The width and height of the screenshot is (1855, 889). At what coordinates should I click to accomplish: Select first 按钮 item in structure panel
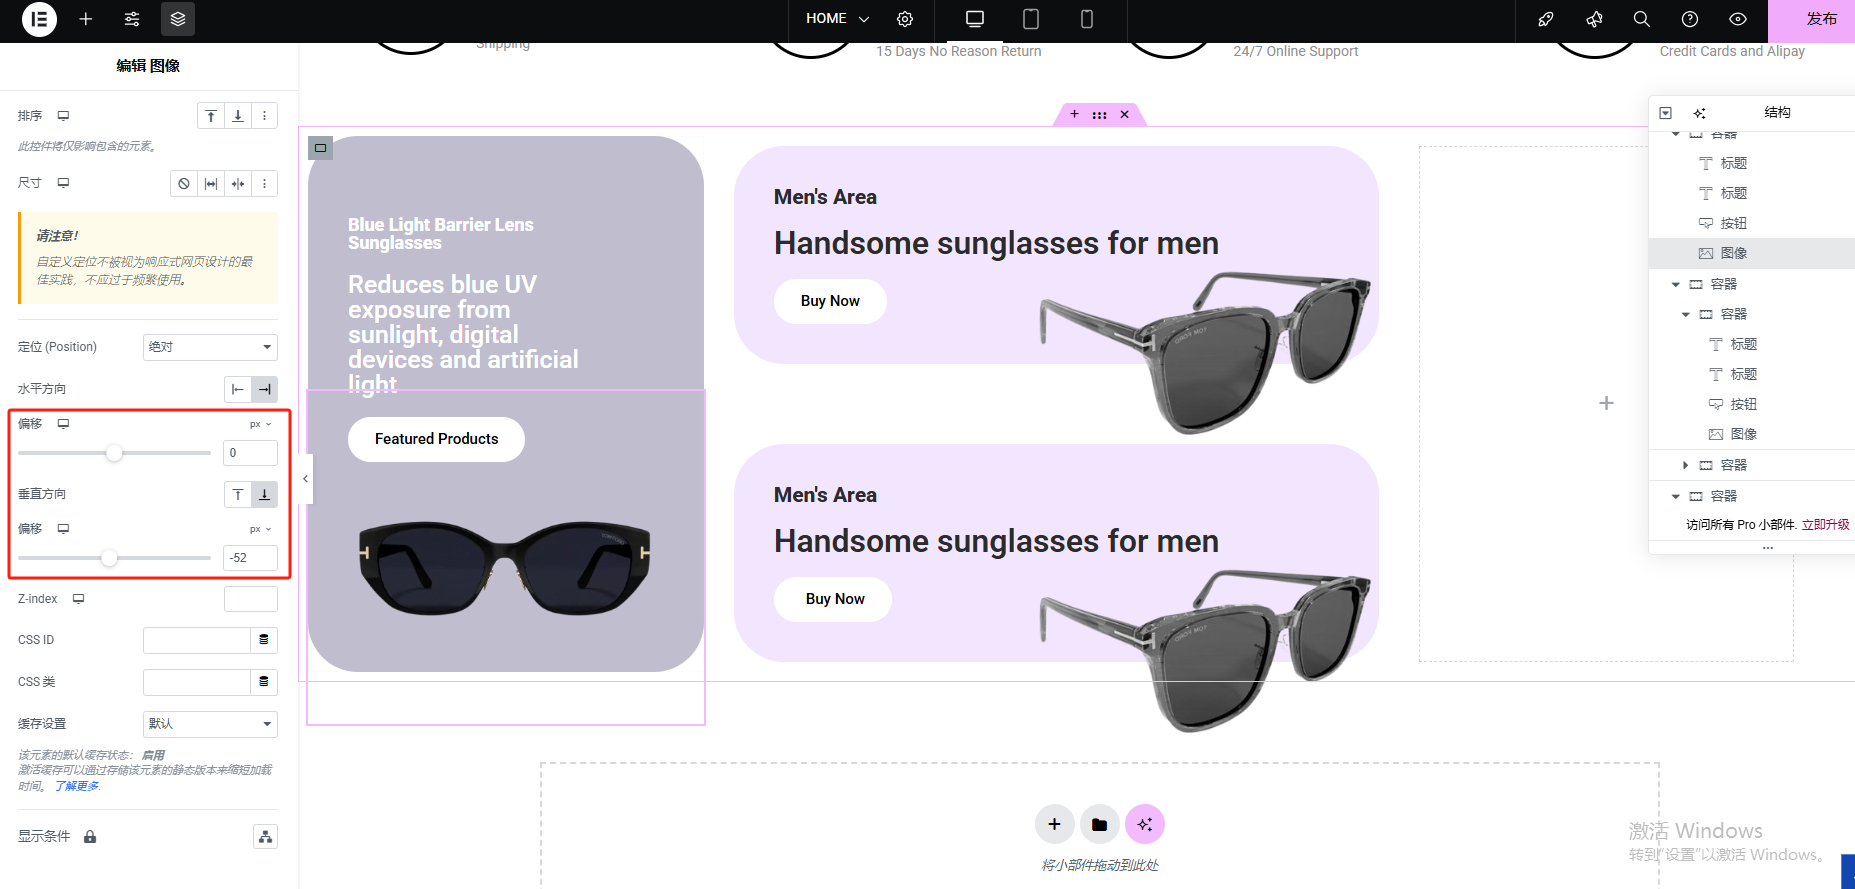pyautogui.click(x=1734, y=223)
